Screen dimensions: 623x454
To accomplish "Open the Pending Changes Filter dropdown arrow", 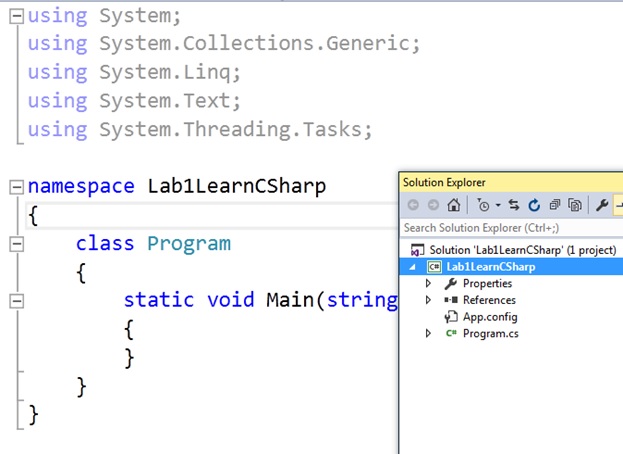I will click(496, 206).
